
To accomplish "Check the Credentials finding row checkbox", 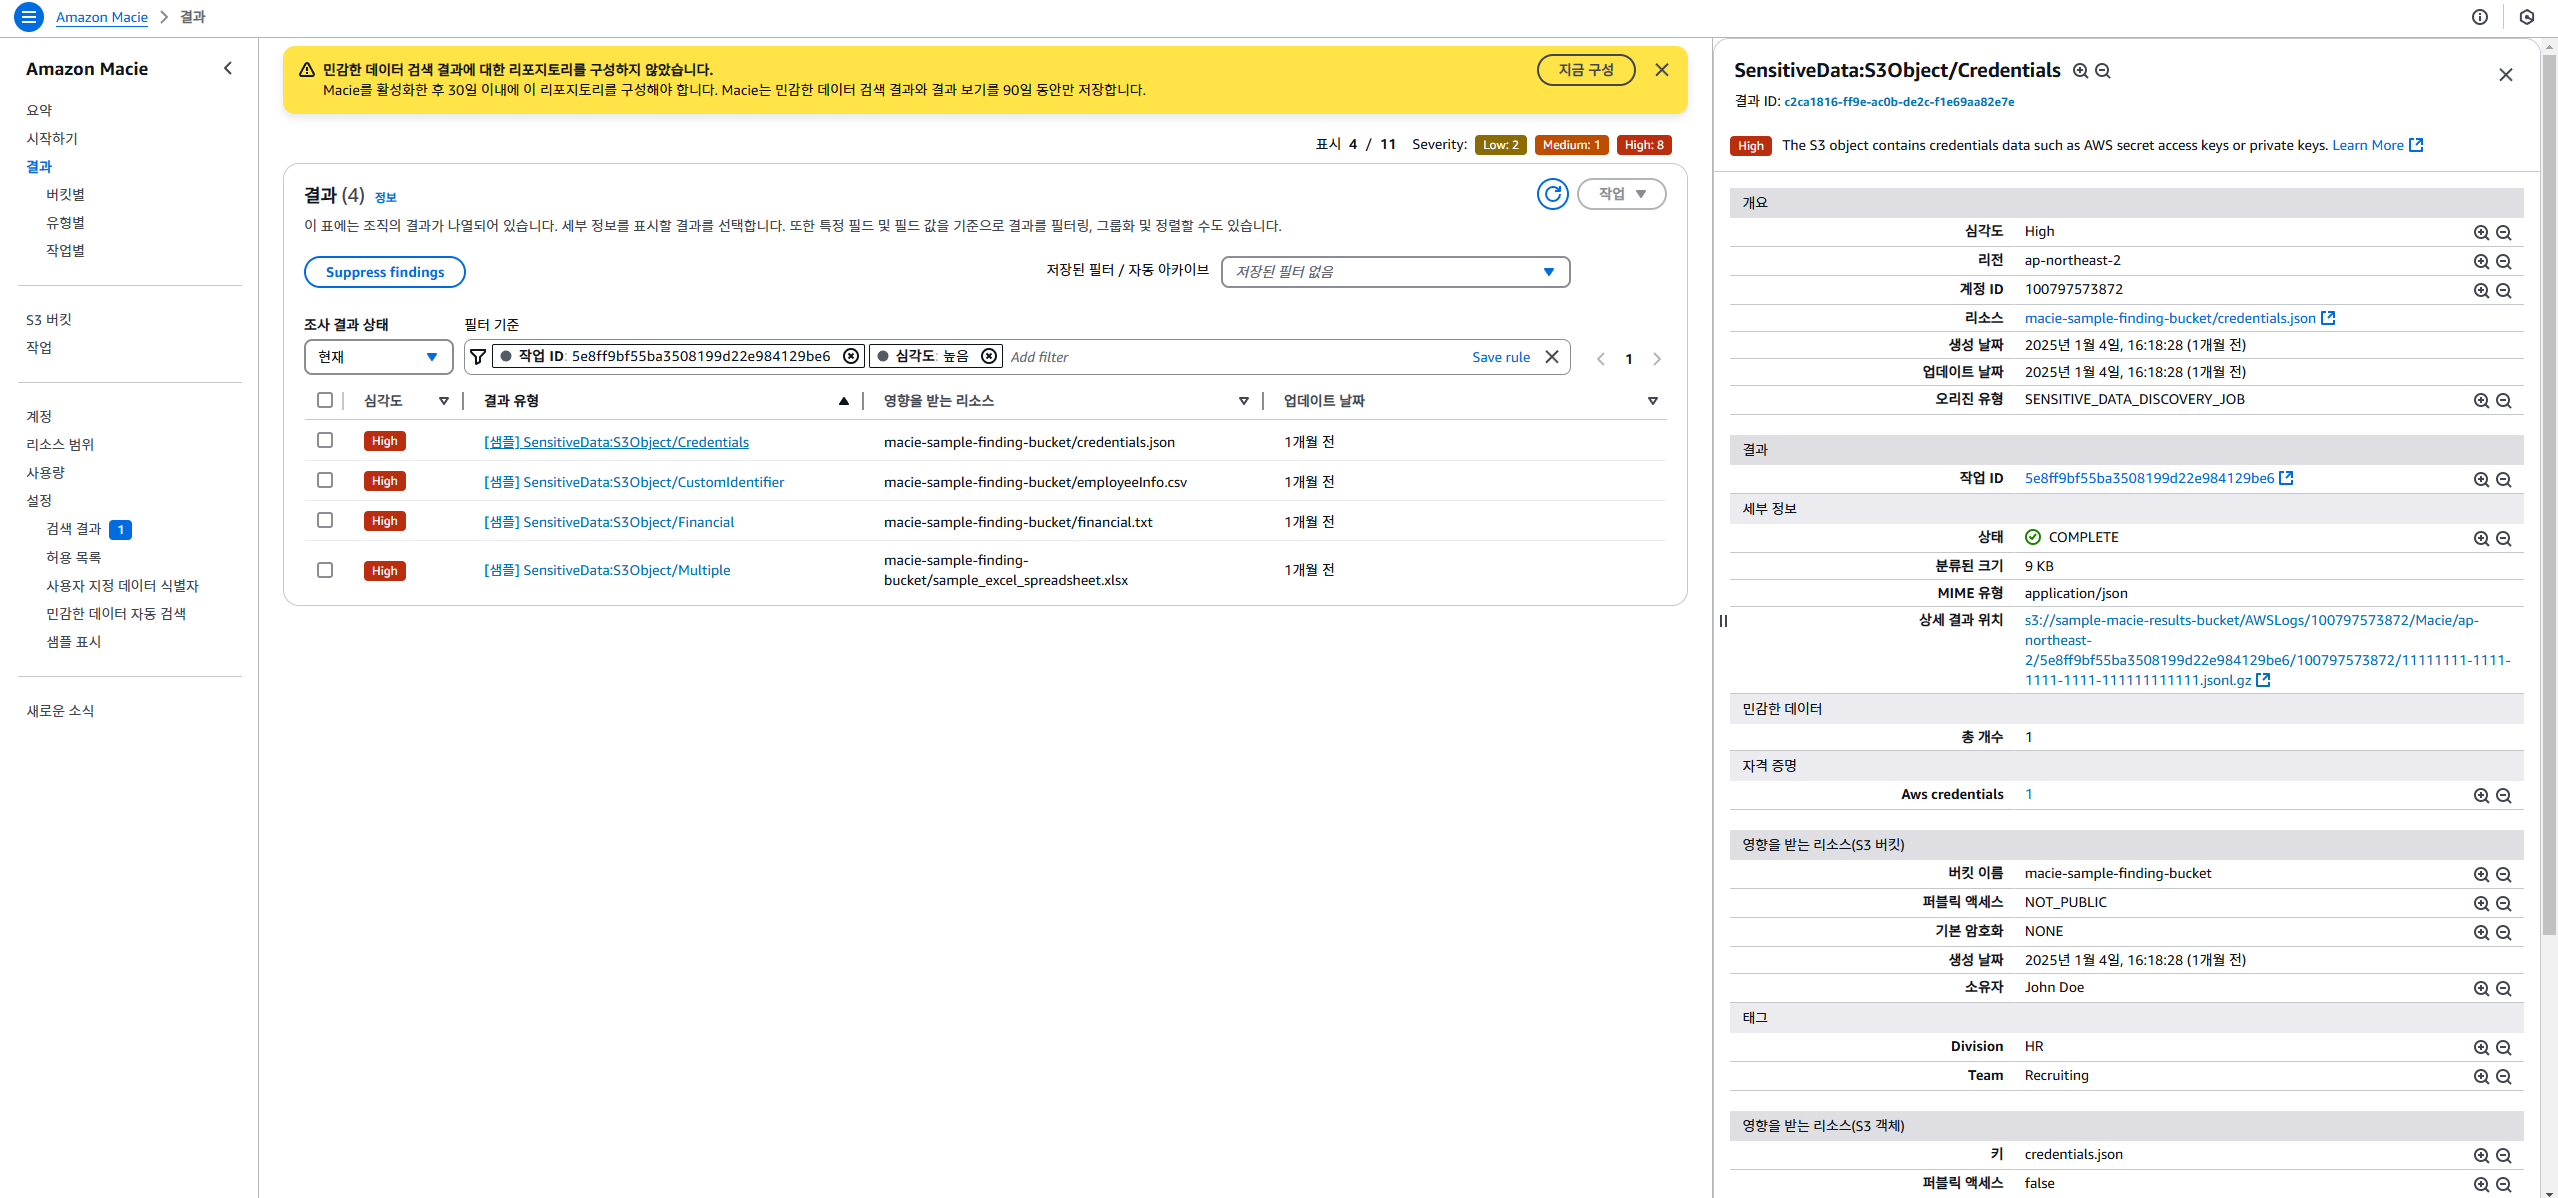I will (325, 440).
